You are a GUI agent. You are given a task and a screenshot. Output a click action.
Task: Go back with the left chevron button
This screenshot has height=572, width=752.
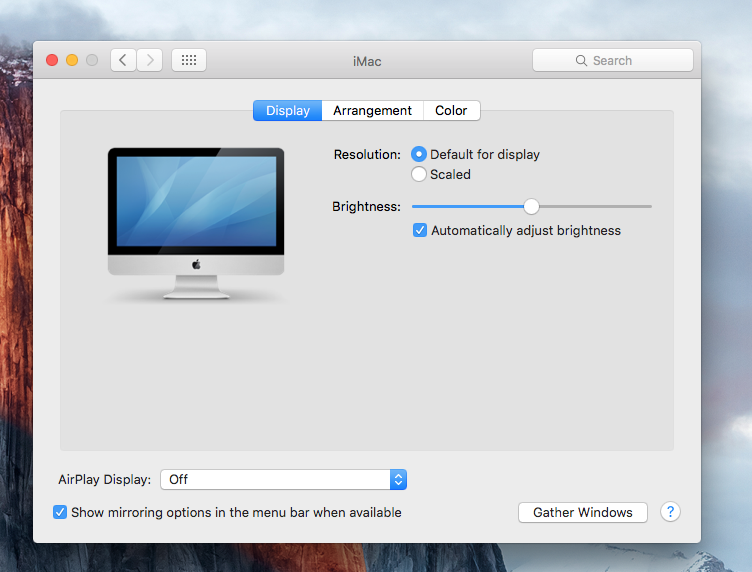pos(123,60)
